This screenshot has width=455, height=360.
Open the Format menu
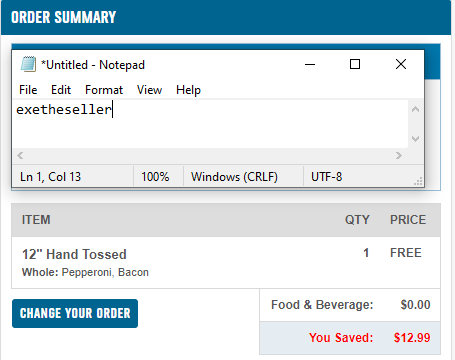[x=104, y=90]
